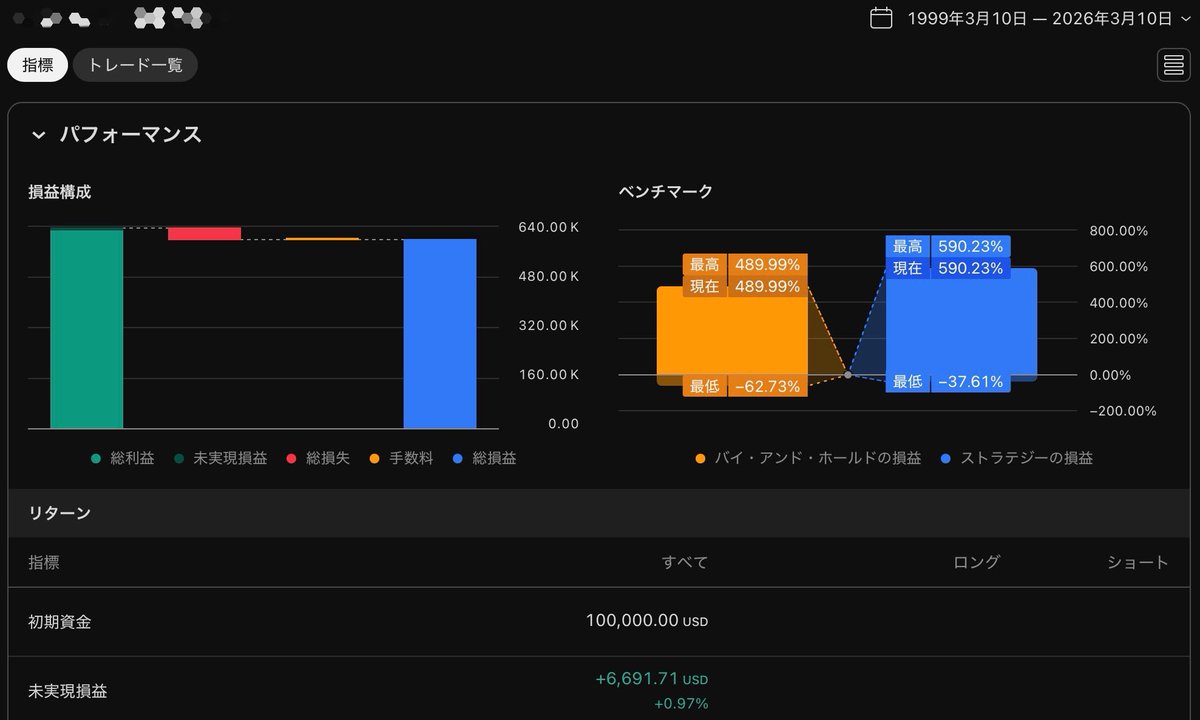Viewport: 1200px width, 720px height.
Task: Switch to the 指標 tab
Action: pos(38,65)
